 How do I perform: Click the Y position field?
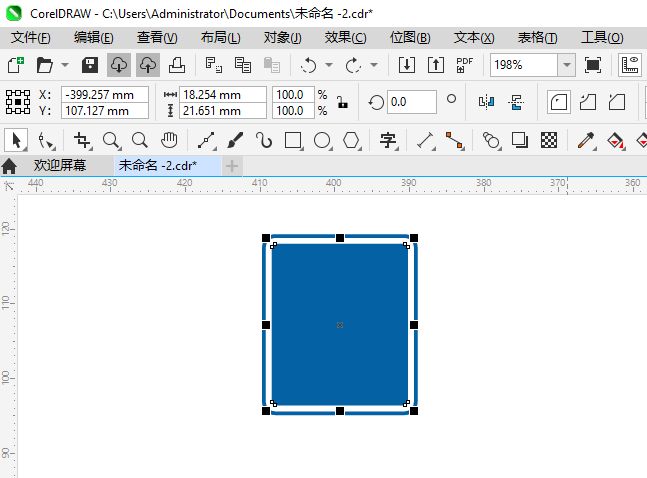click(105, 111)
